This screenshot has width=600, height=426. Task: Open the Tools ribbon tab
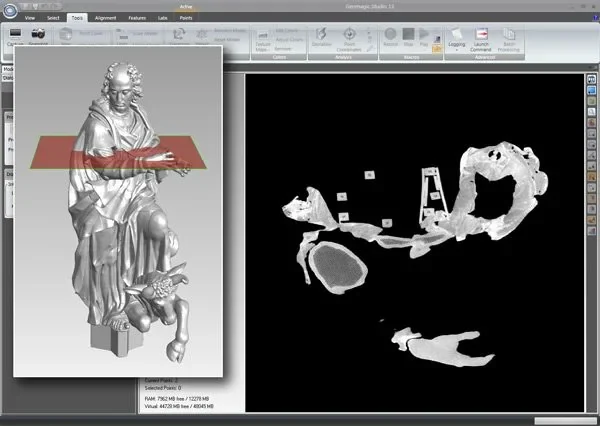click(77, 18)
